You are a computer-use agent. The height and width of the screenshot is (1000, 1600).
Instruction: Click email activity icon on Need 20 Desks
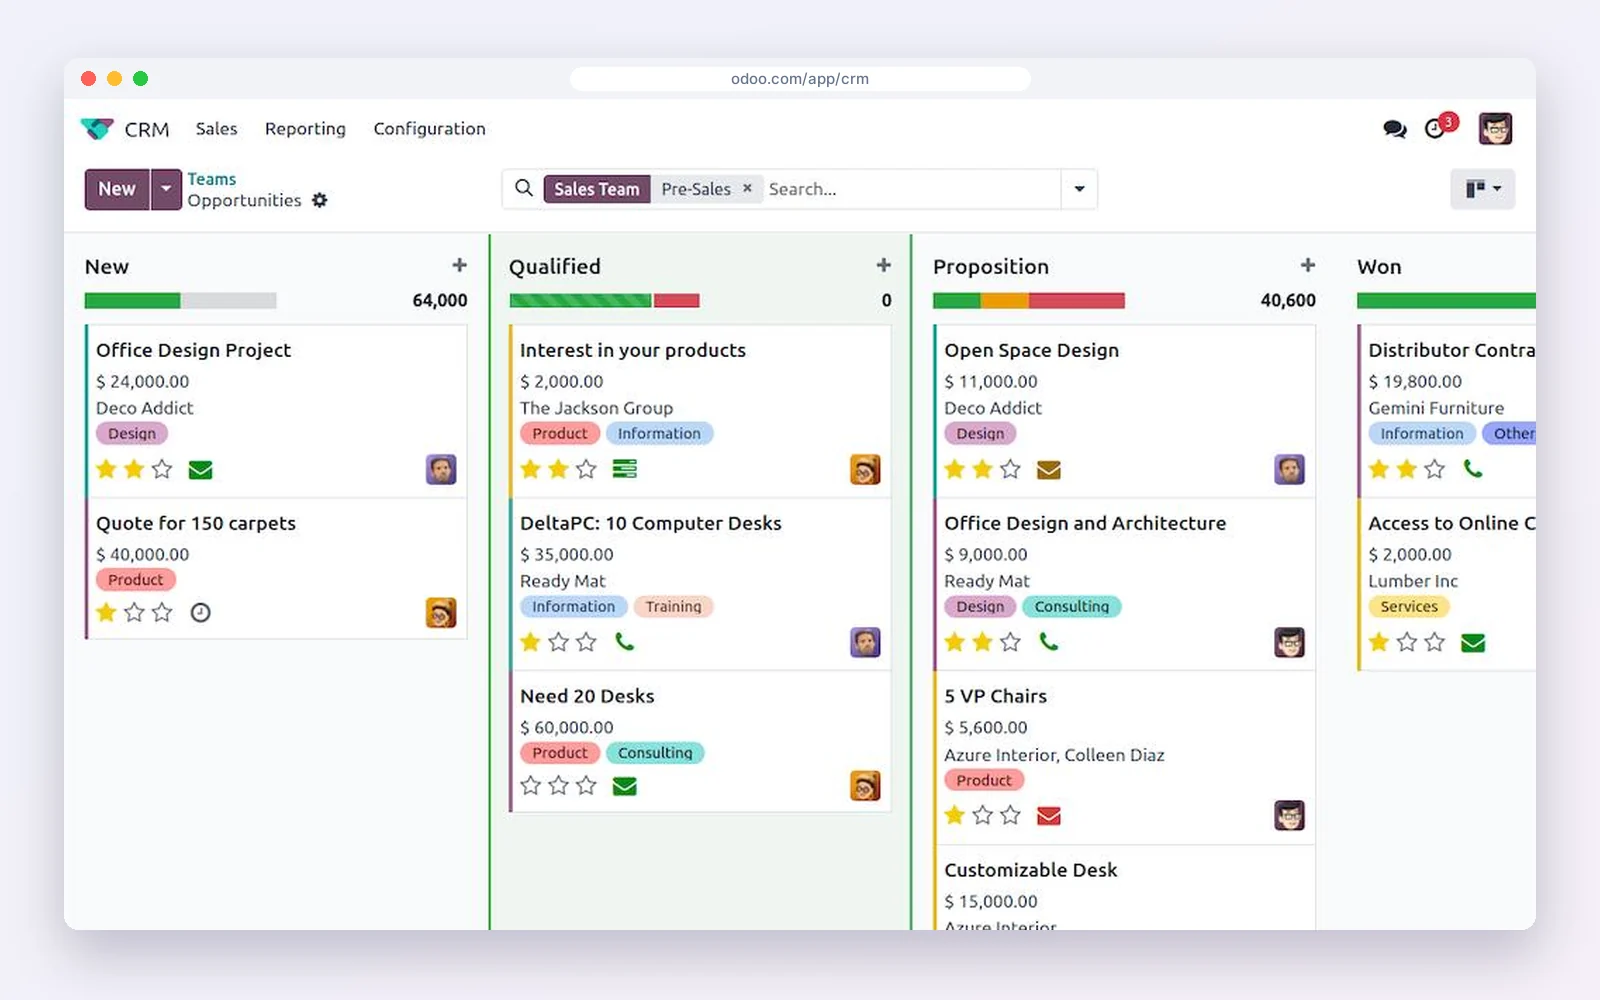click(x=624, y=787)
